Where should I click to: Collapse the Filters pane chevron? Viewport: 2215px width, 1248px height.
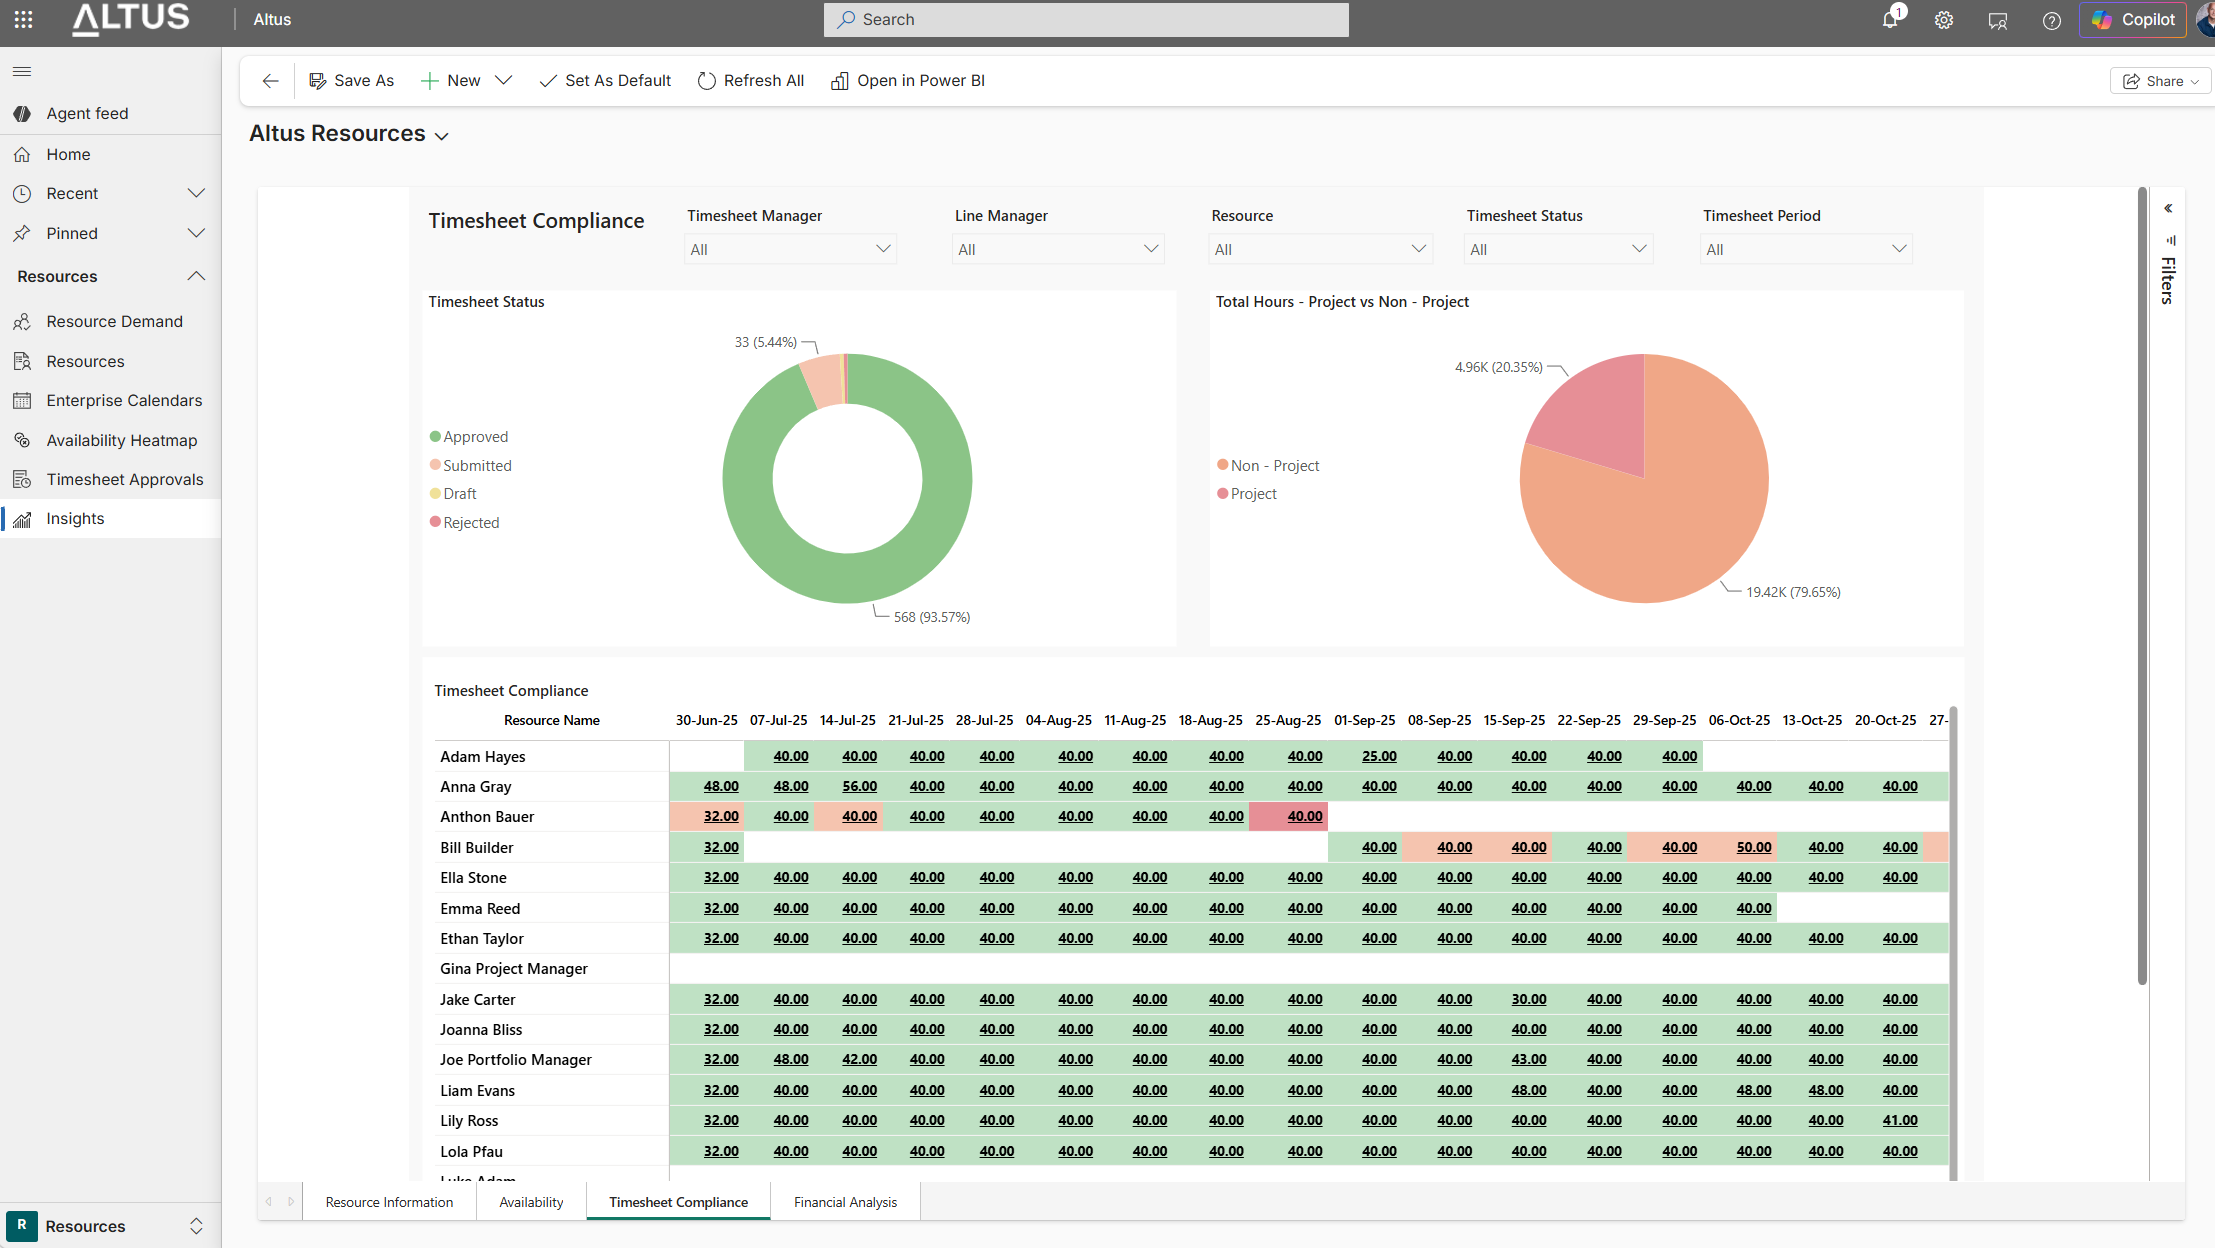click(x=2168, y=208)
